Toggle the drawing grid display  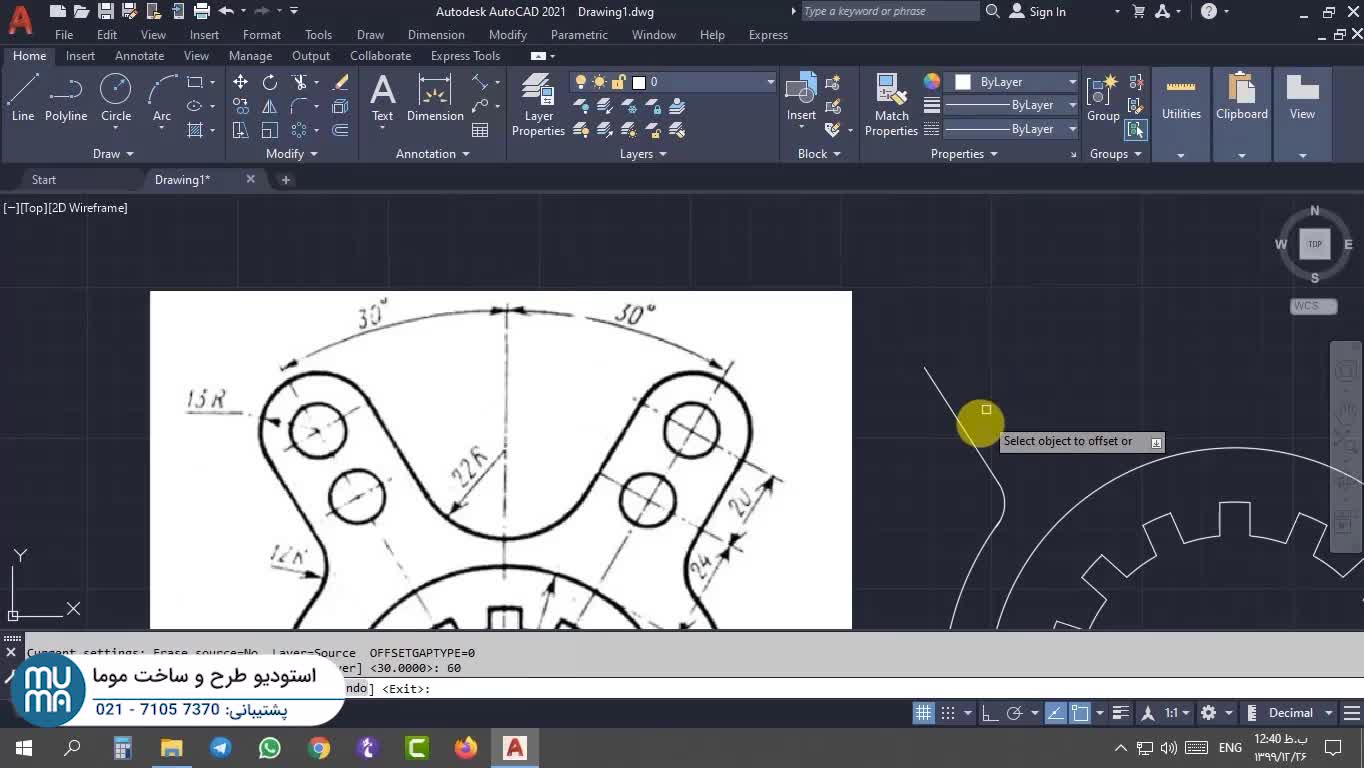click(x=923, y=713)
